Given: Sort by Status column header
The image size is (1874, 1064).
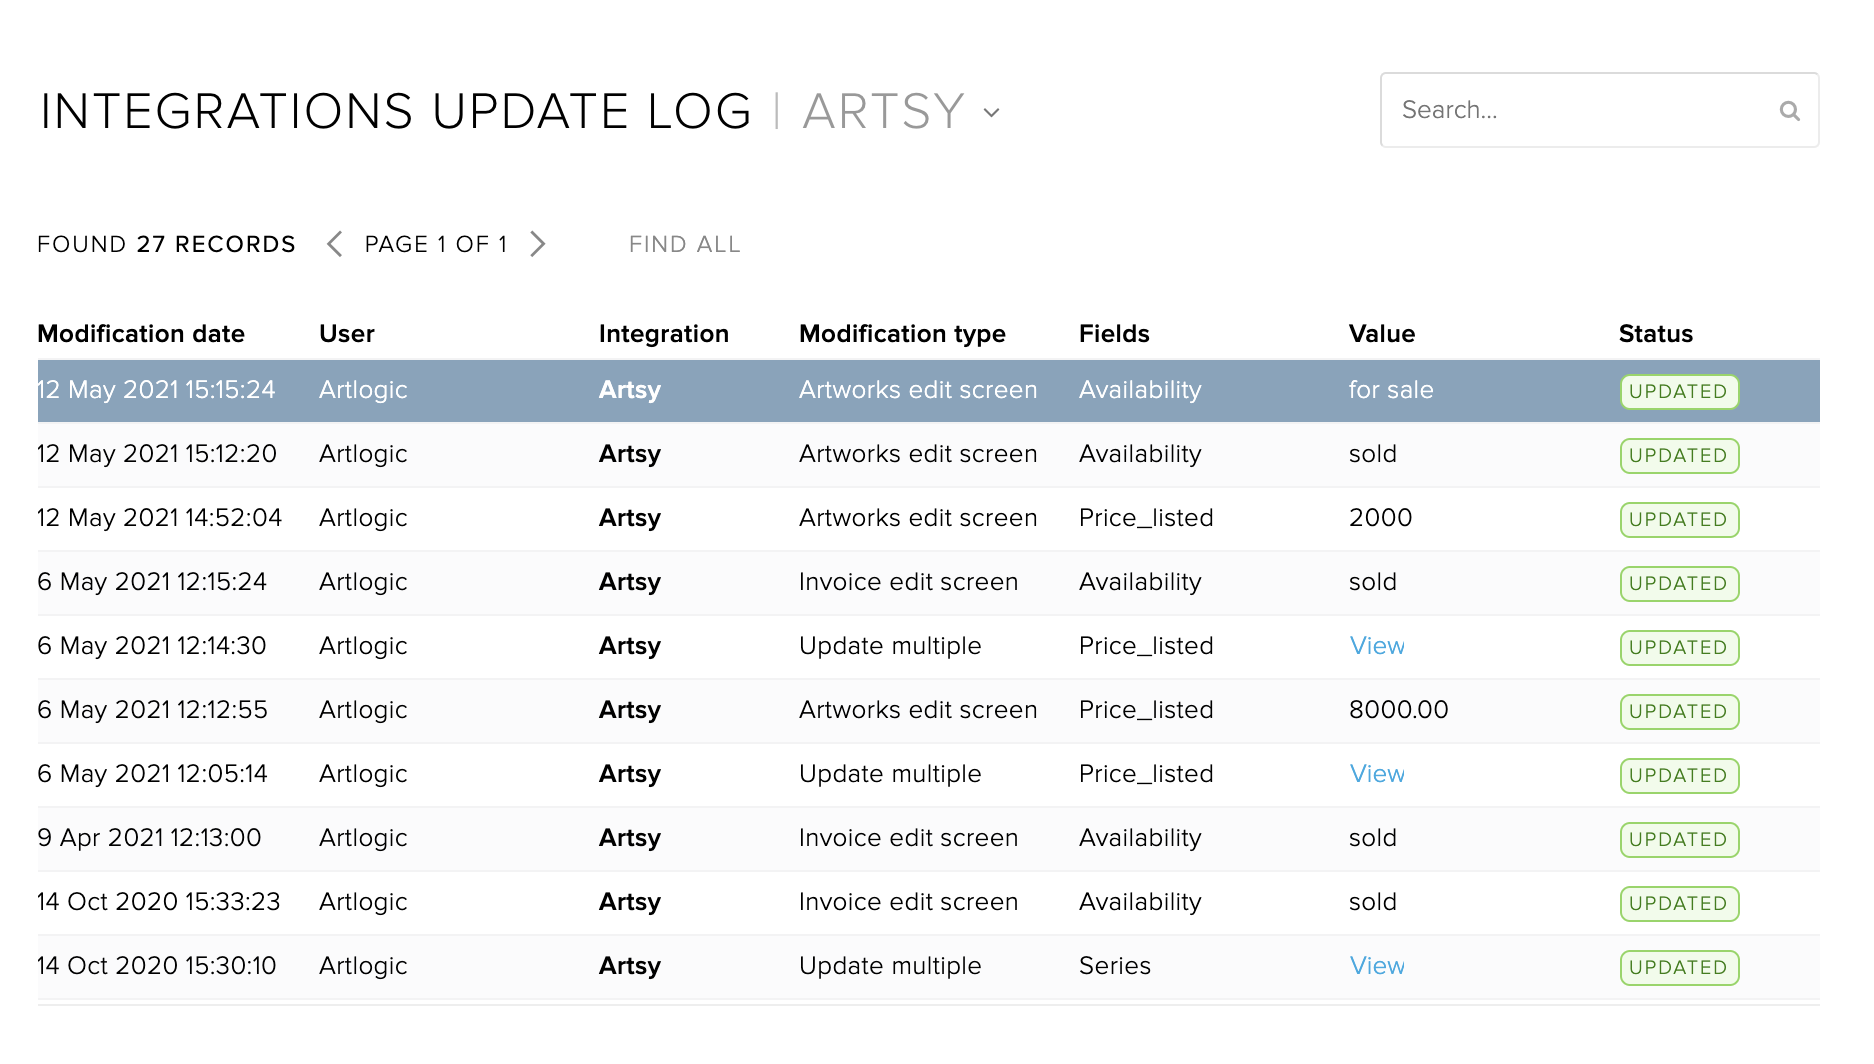Looking at the screenshot, I should click(1655, 334).
